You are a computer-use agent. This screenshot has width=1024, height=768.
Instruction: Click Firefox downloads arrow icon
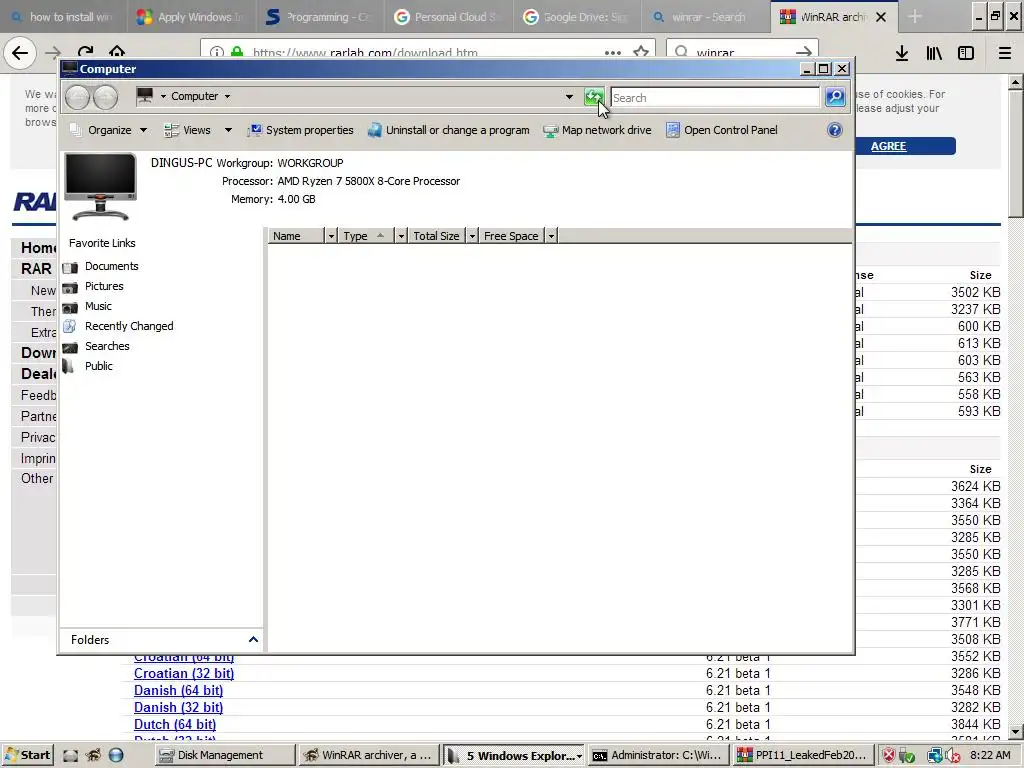tap(902, 53)
